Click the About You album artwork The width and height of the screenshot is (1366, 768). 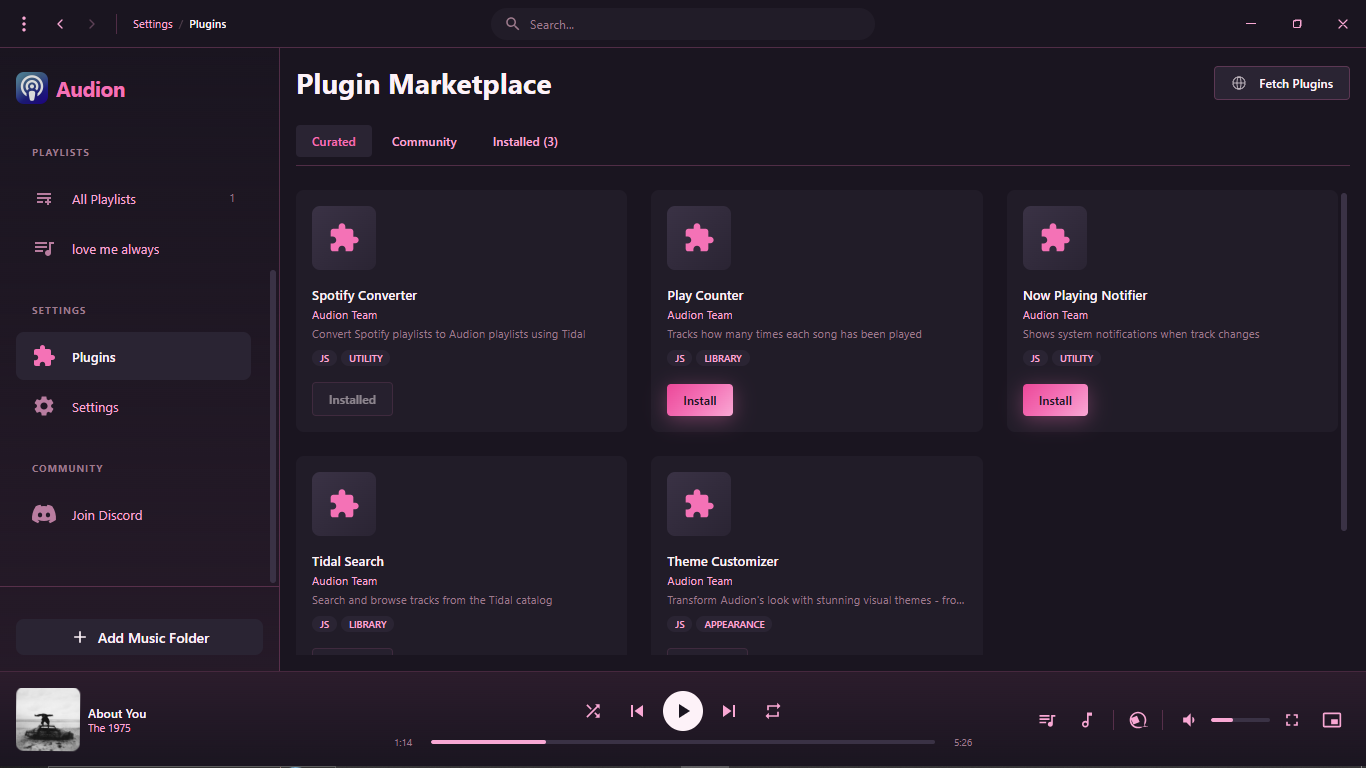pos(48,719)
